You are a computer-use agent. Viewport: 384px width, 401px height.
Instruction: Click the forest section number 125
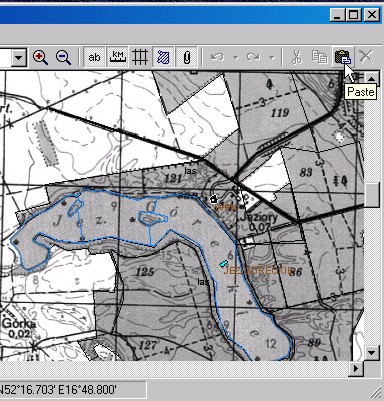click(x=145, y=272)
